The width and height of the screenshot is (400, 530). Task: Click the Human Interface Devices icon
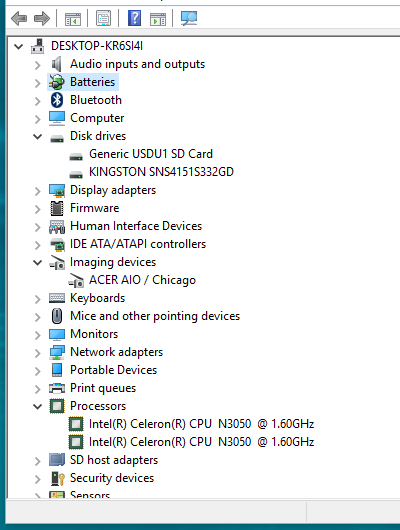pyautogui.click(x=57, y=226)
